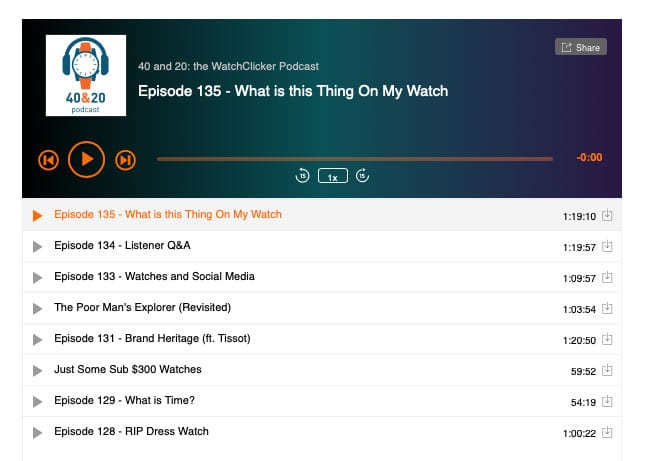The width and height of the screenshot is (645, 461).
Task: Select Episode 129 - What is Time?
Action: [124, 401]
